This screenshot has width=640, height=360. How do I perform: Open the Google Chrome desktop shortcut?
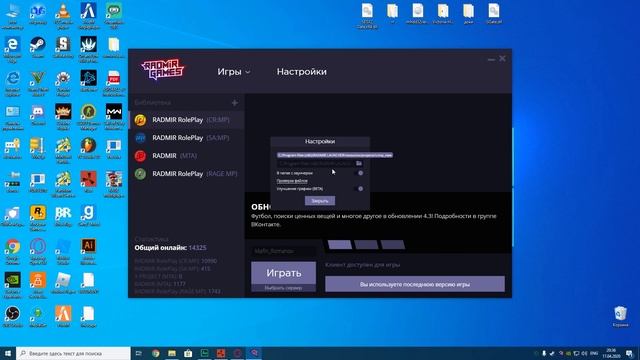pos(13,251)
